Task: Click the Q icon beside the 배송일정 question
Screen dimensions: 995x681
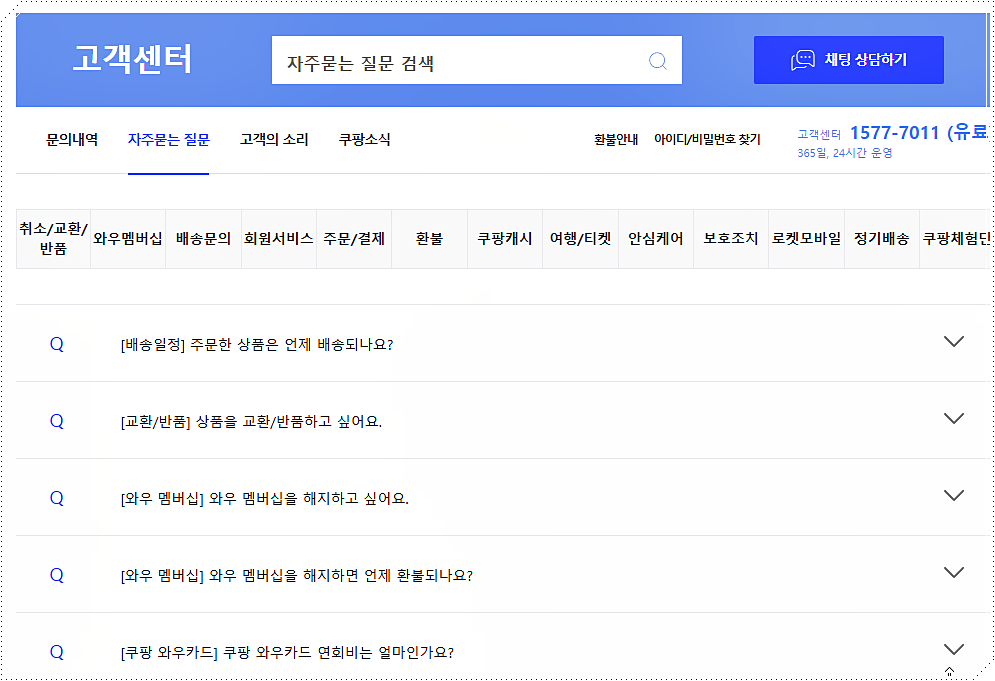Action: point(57,343)
